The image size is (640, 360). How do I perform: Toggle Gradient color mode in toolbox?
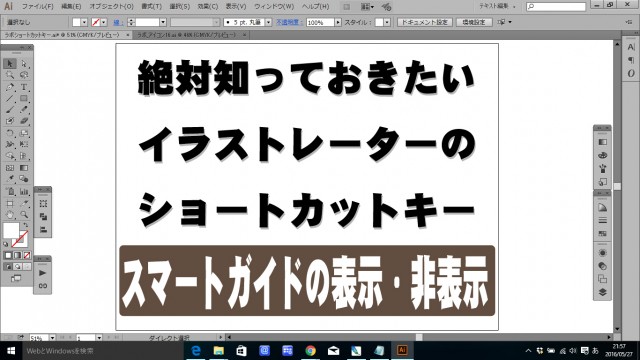coord(18,256)
